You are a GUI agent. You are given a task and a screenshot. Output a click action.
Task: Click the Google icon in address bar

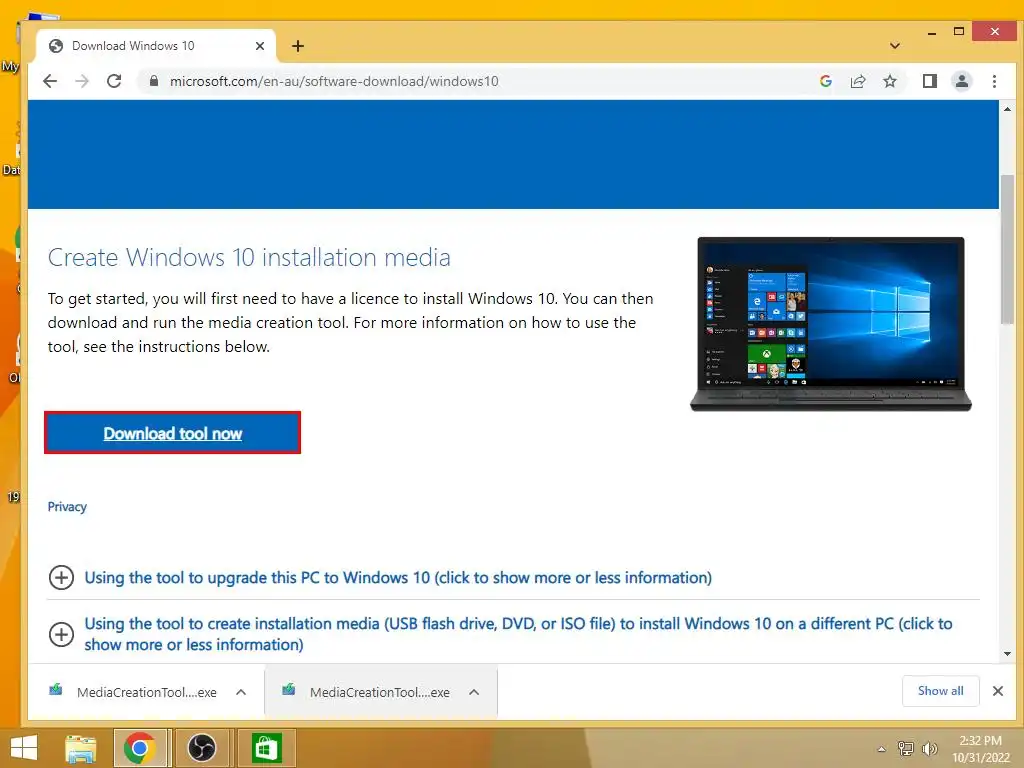tap(825, 81)
